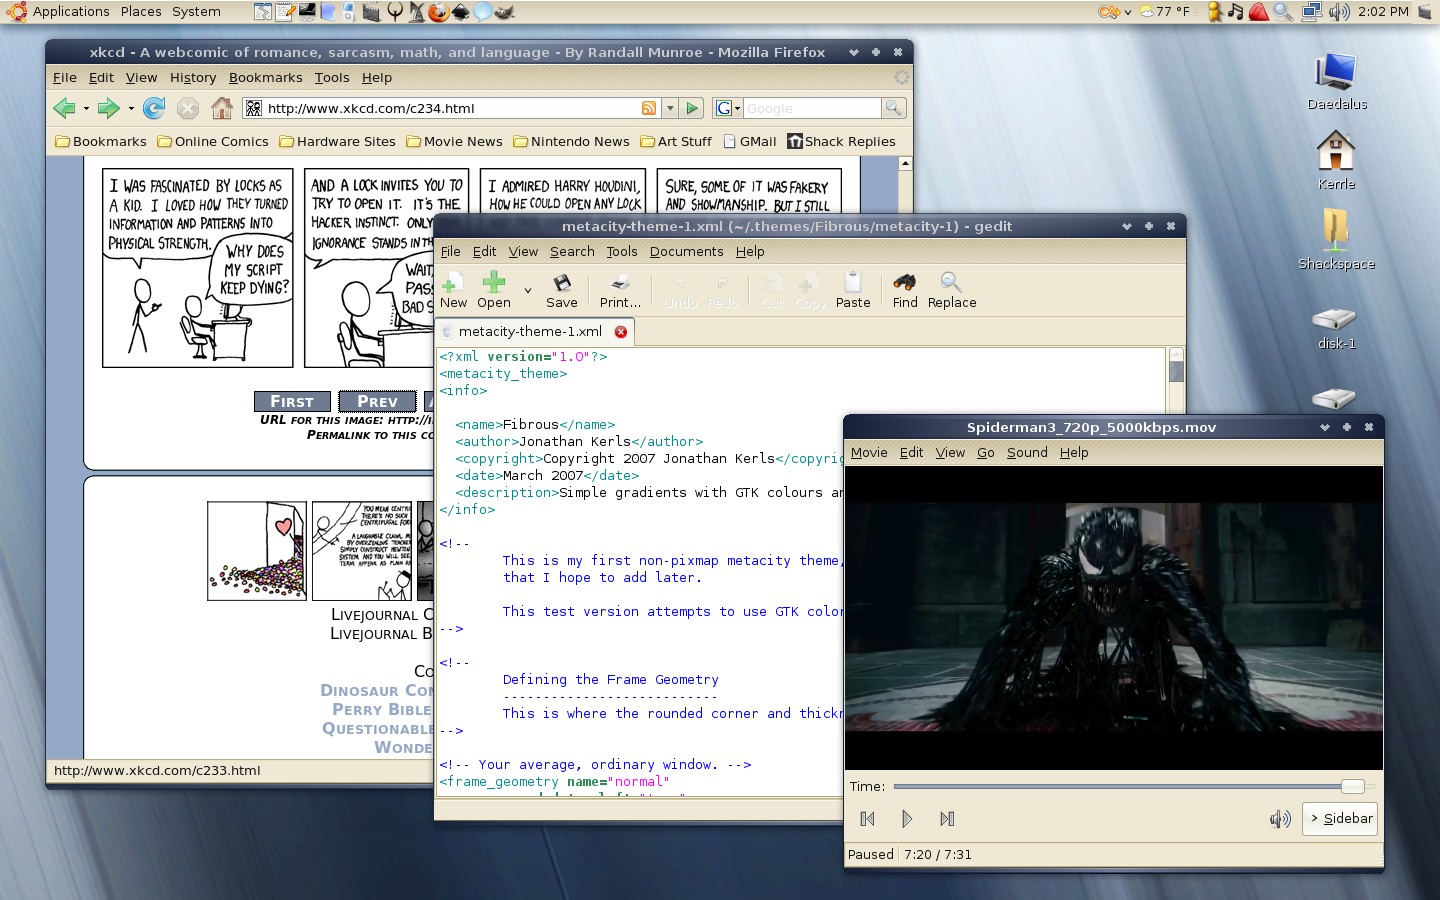Click the Quake launcher icon in the top panel

[x=395, y=12]
